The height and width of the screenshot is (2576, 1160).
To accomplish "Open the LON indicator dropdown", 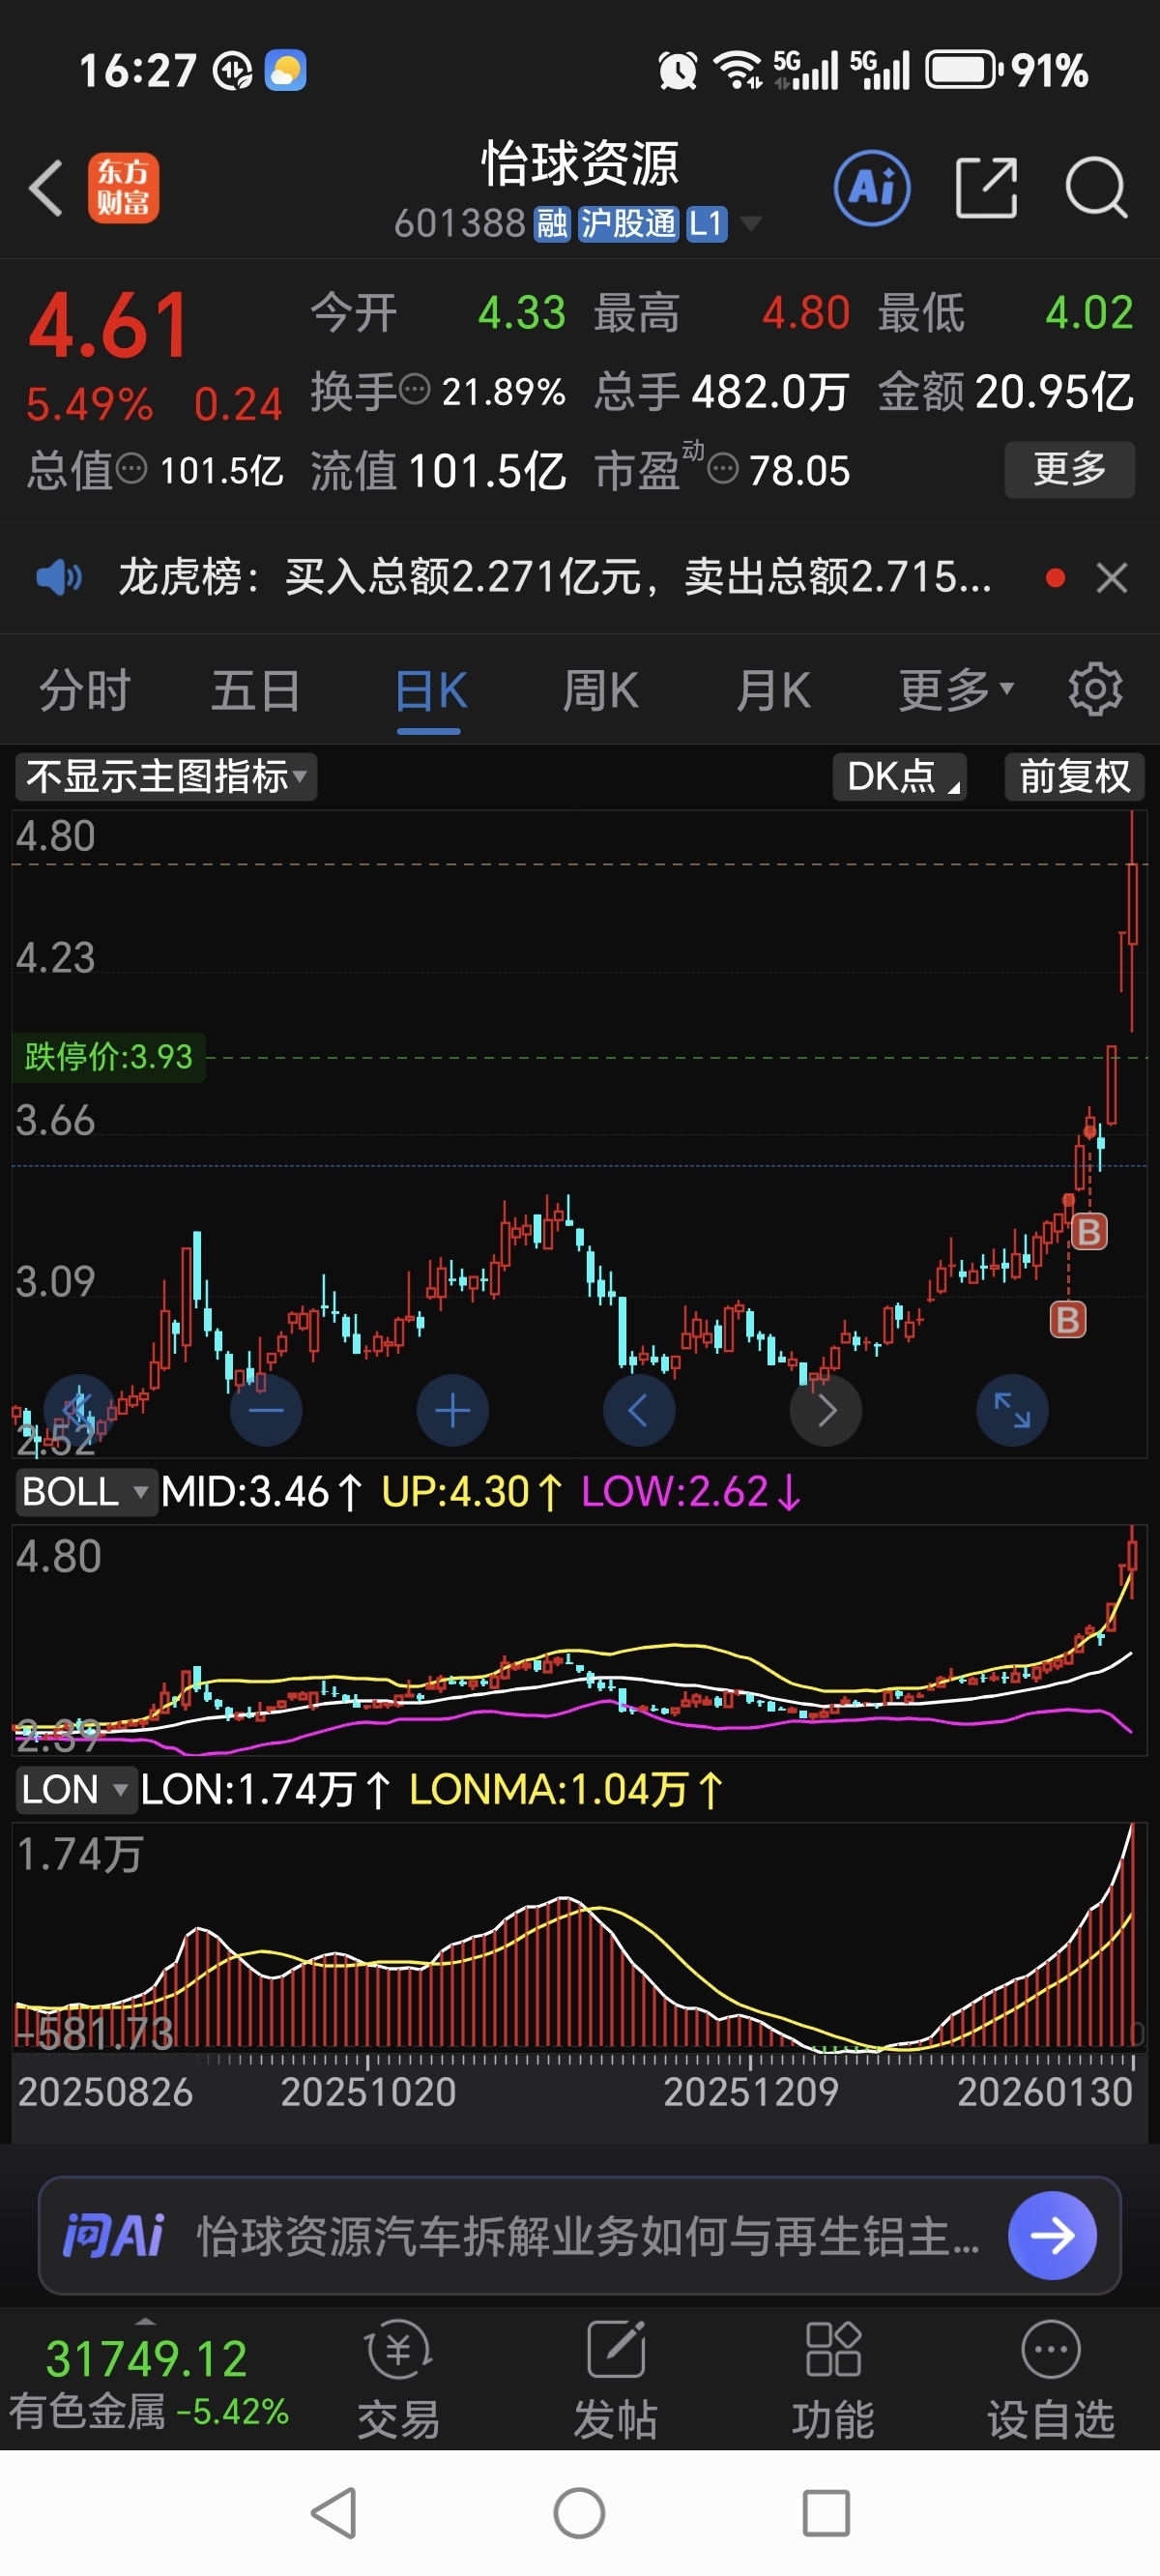I will (75, 1789).
